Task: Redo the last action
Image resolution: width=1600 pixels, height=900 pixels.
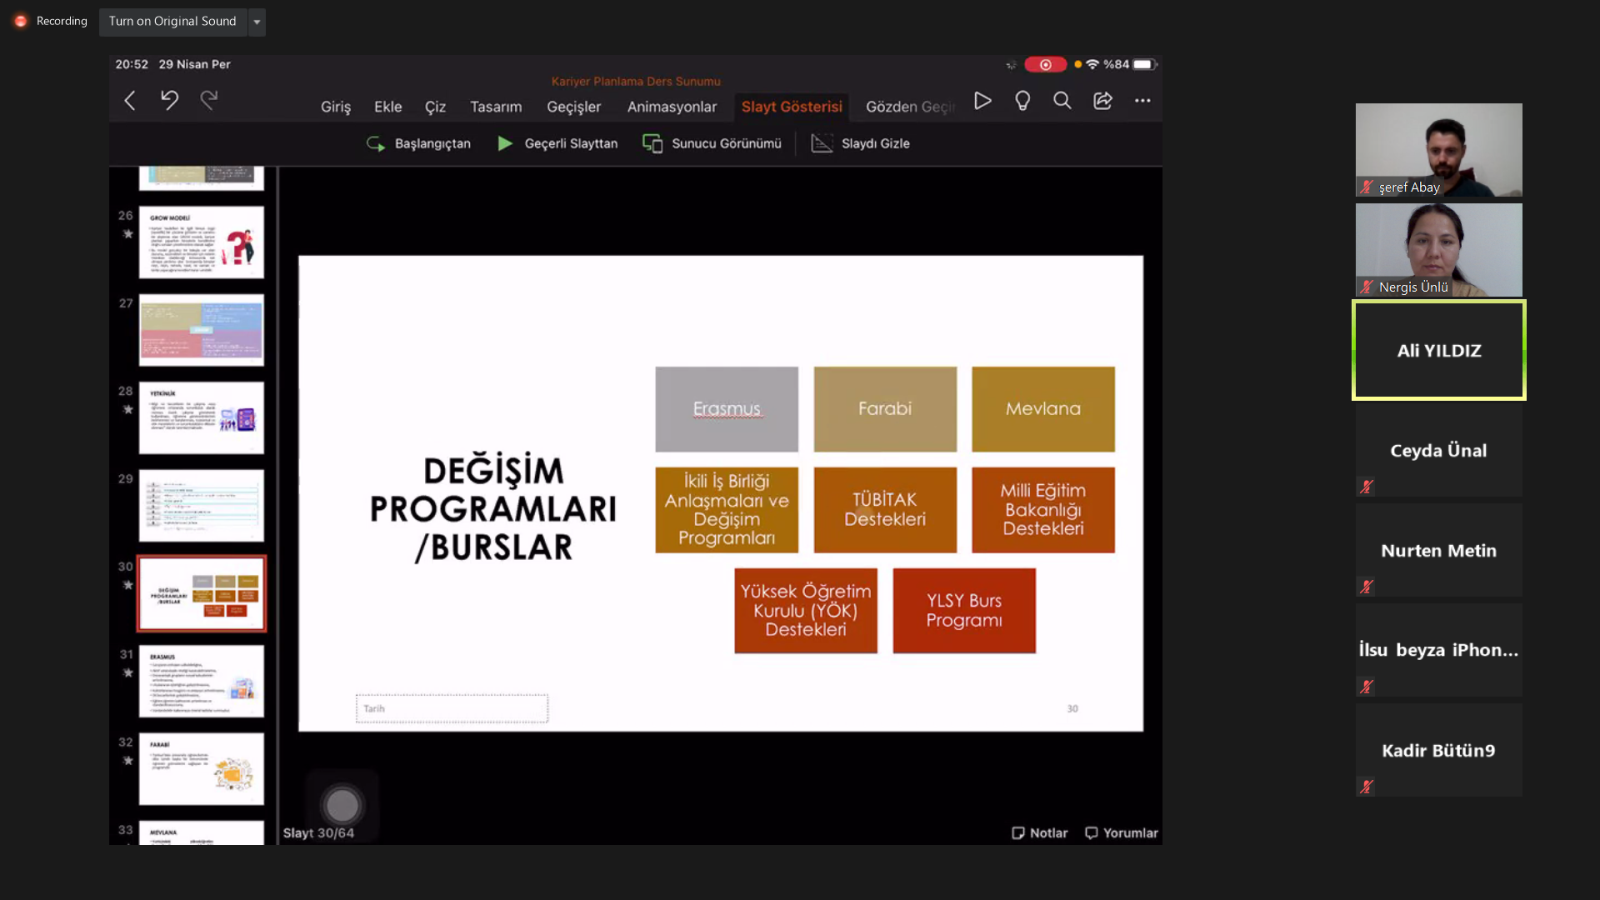Action: click(209, 100)
